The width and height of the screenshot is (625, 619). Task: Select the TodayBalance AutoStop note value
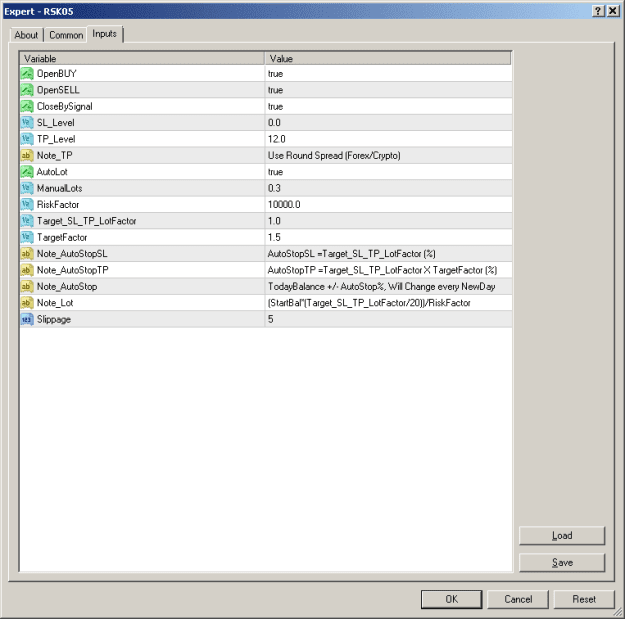pos(381,286)
